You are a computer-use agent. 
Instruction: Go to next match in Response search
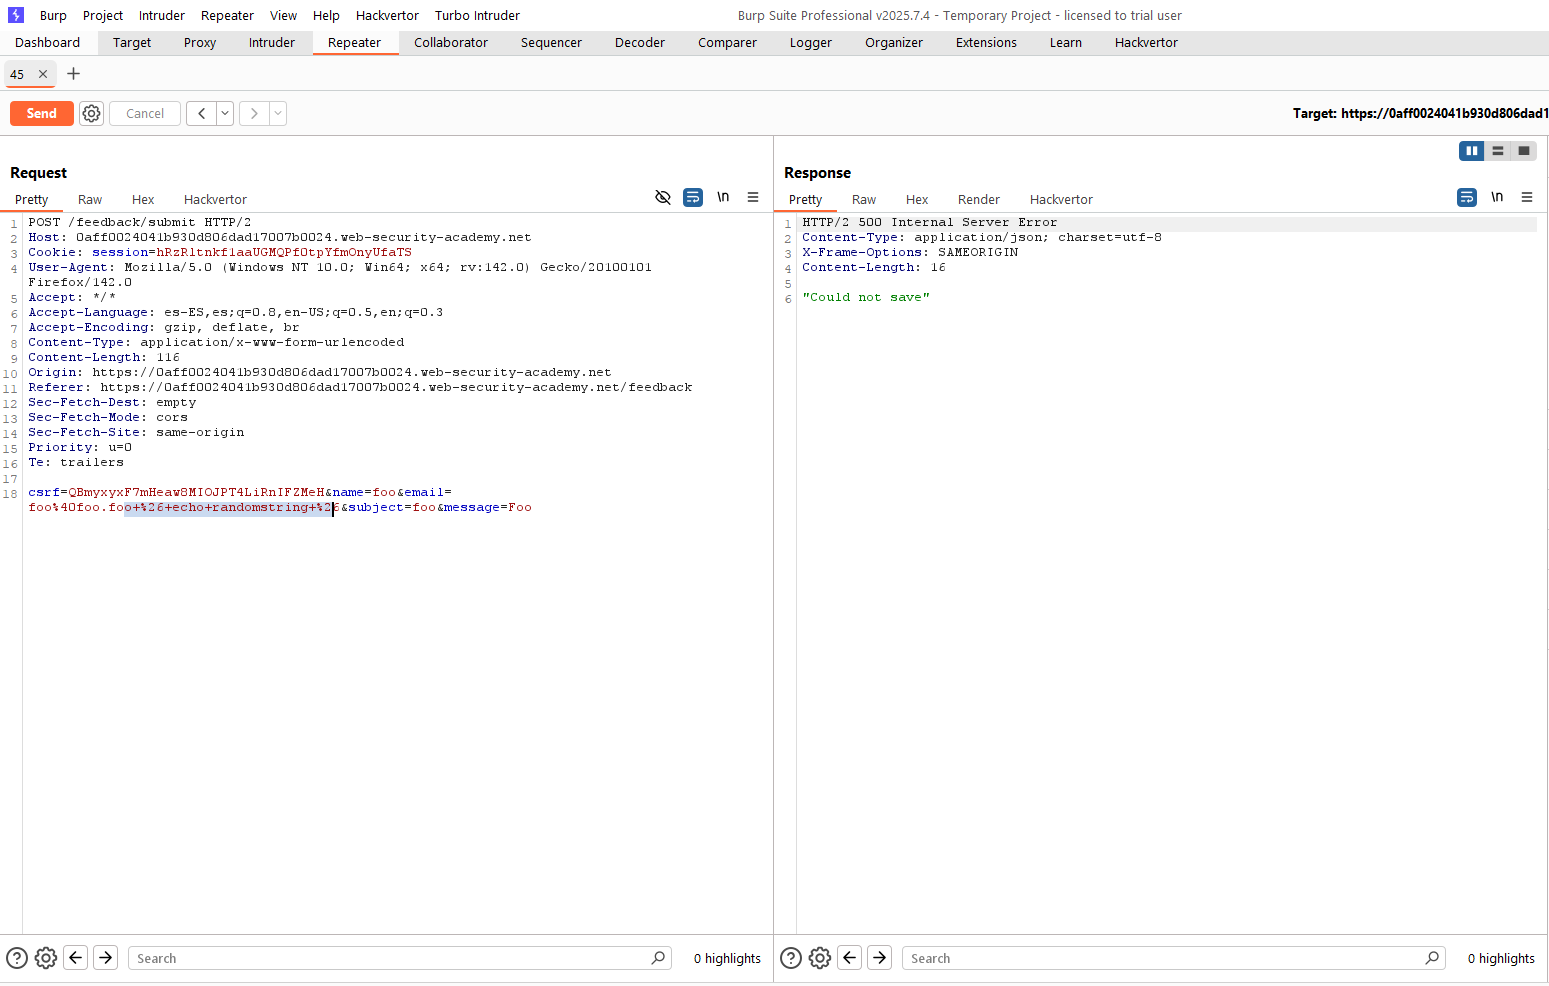tap(879, 958)
